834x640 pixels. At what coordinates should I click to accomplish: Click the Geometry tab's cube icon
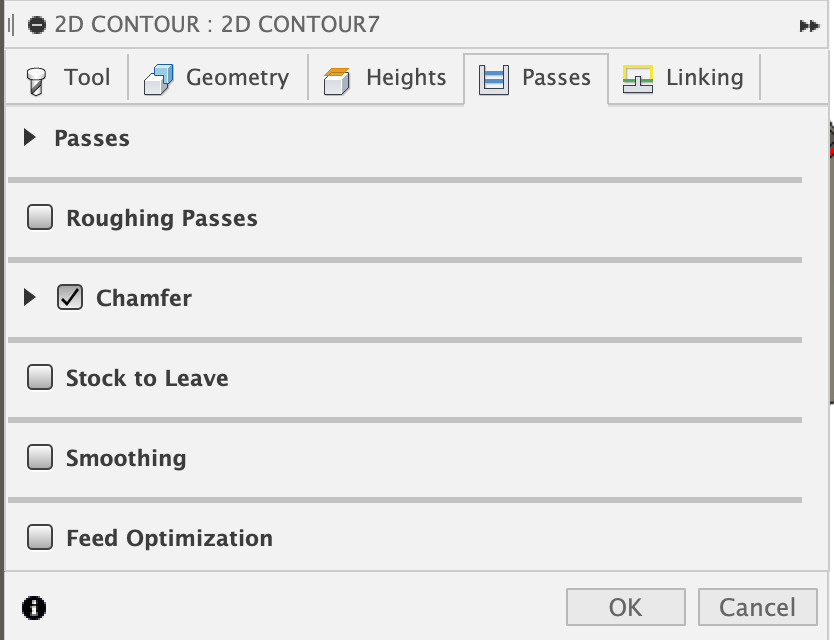tap(157, 77)
